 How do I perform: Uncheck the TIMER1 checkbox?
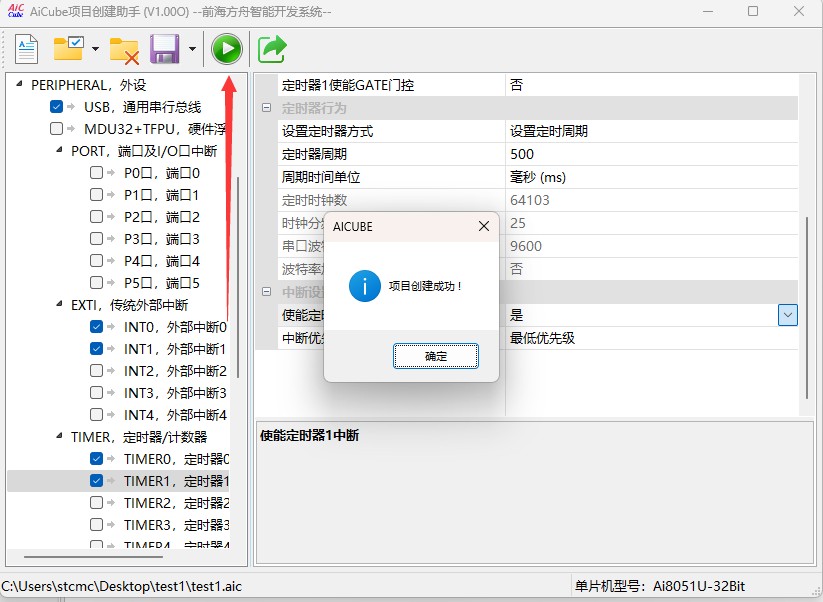tap(96, 481)
